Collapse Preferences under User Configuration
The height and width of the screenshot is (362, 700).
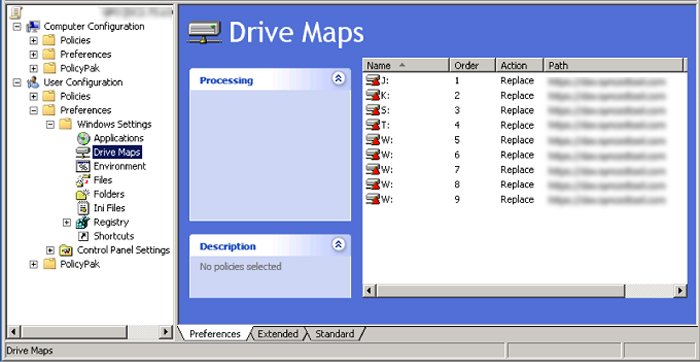pos(33,110)
